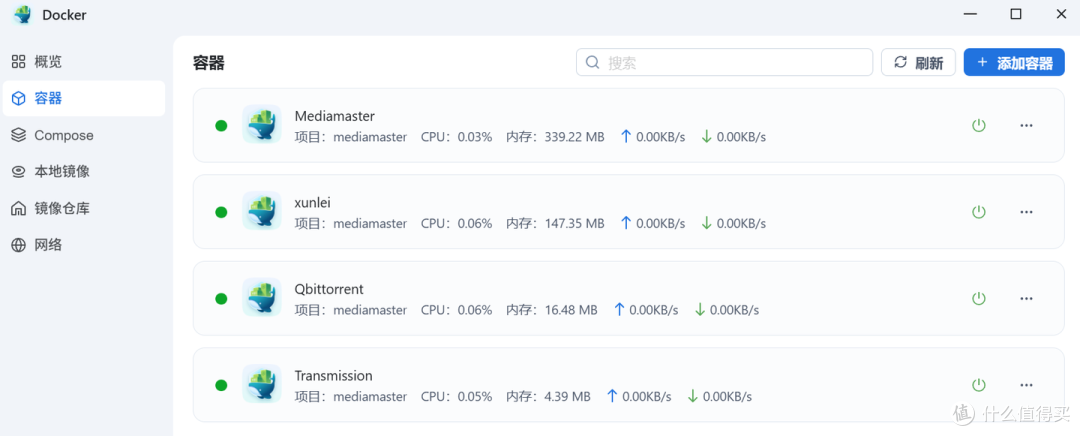Minimize the Docker window
Viewport: 1080px width, 436px height.
(x=970, y=14)
